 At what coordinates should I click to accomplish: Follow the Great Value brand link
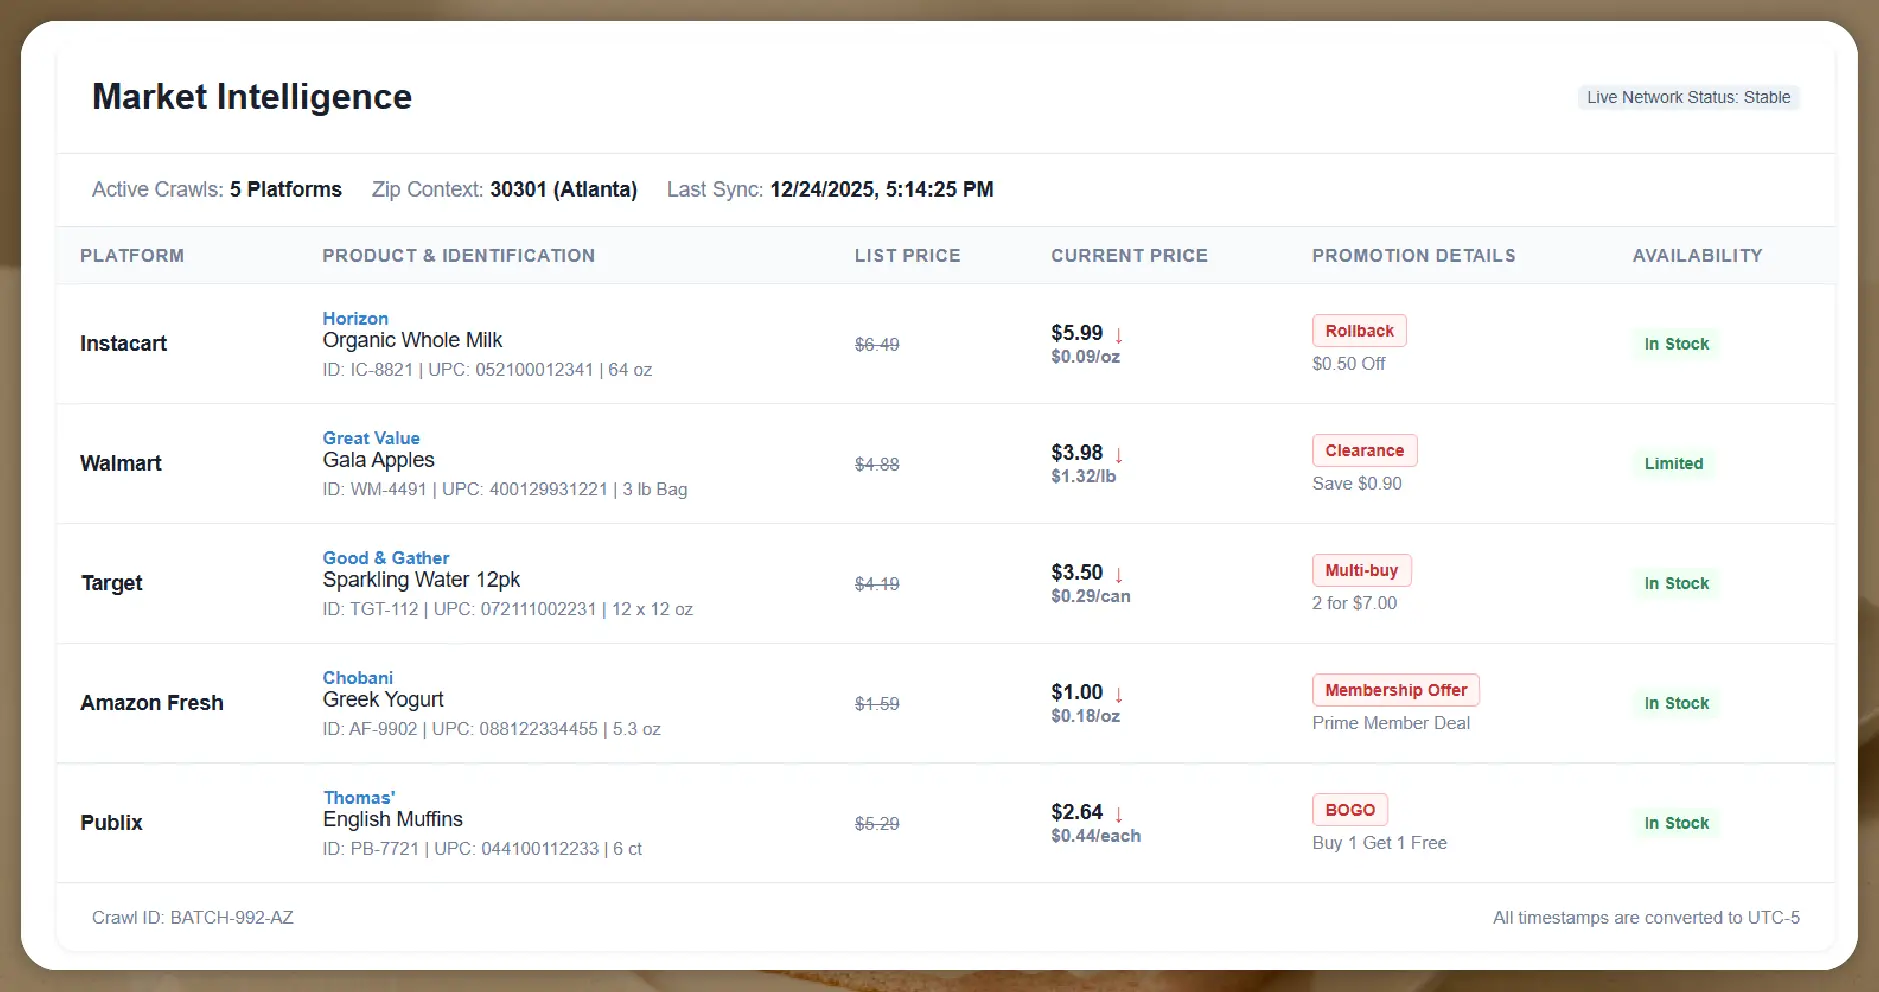point(371,438)
